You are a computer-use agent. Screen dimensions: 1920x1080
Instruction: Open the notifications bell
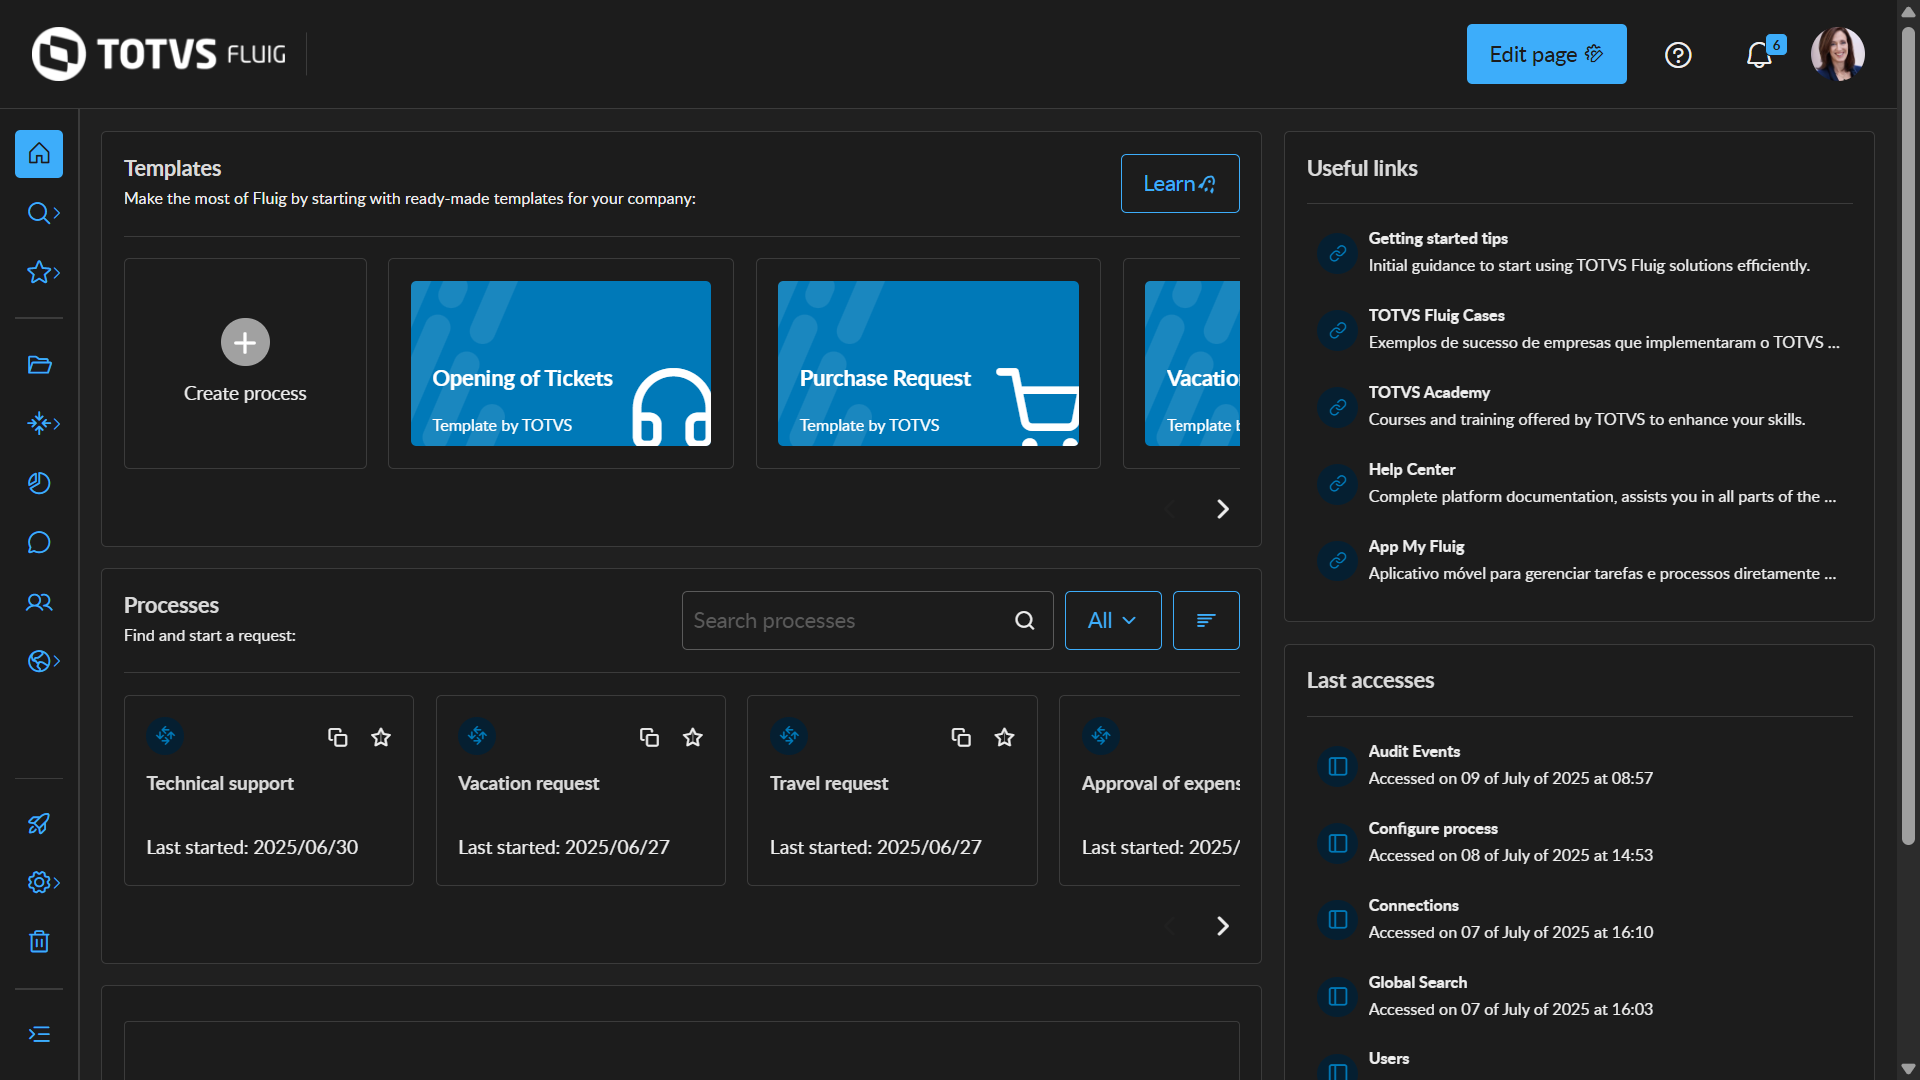coord(1759,55)
